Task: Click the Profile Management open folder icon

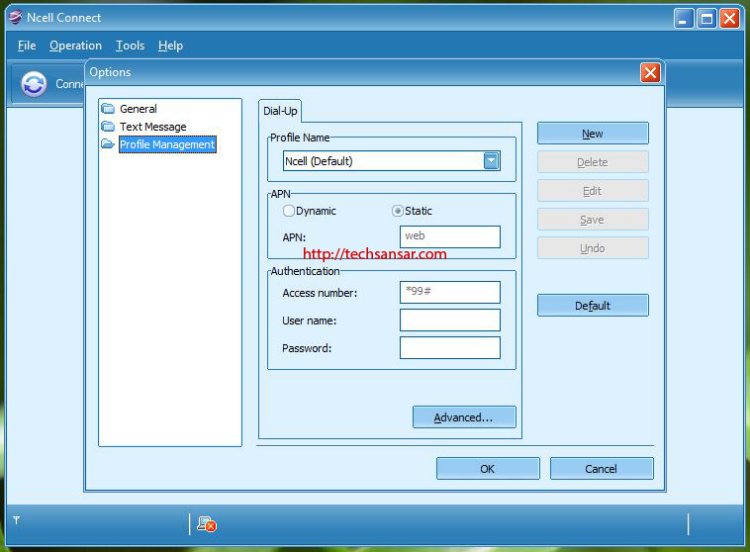Action: click(x=108, y=144)
